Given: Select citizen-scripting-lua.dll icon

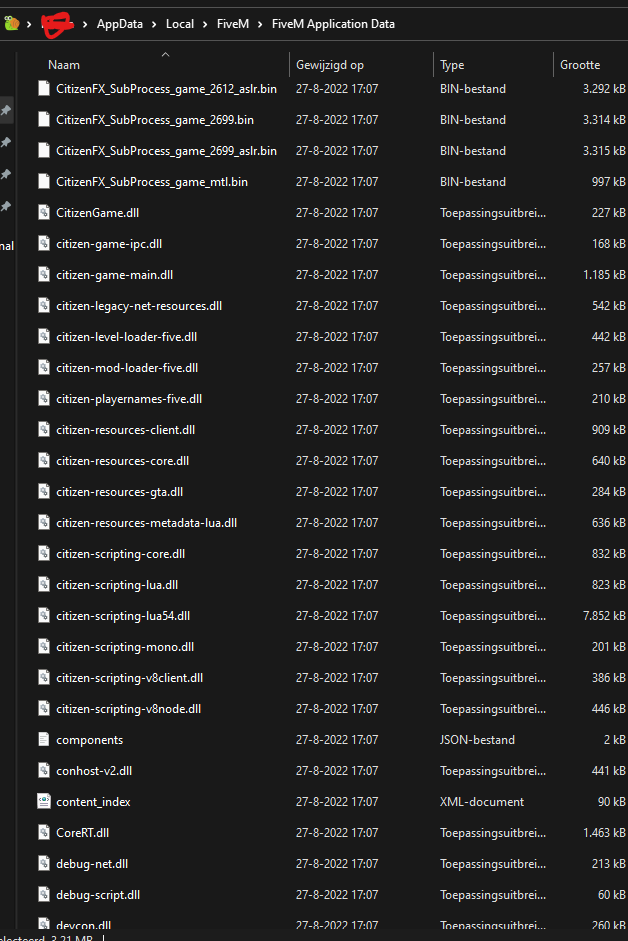Looking at the screenshot, I should pos(44,585).
